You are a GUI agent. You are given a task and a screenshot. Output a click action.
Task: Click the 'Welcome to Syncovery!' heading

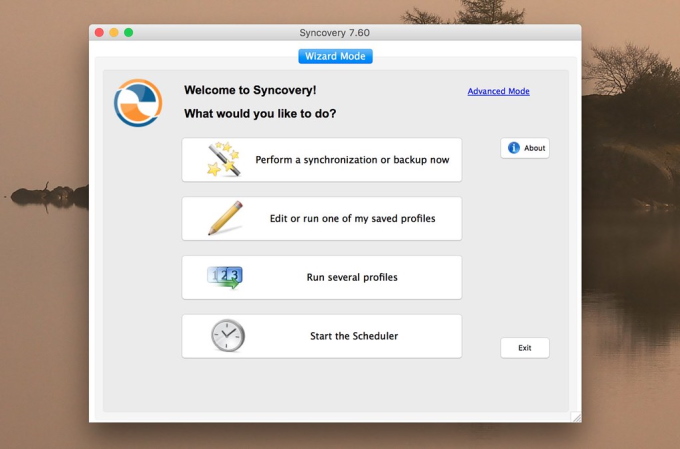tap(250, 90)
